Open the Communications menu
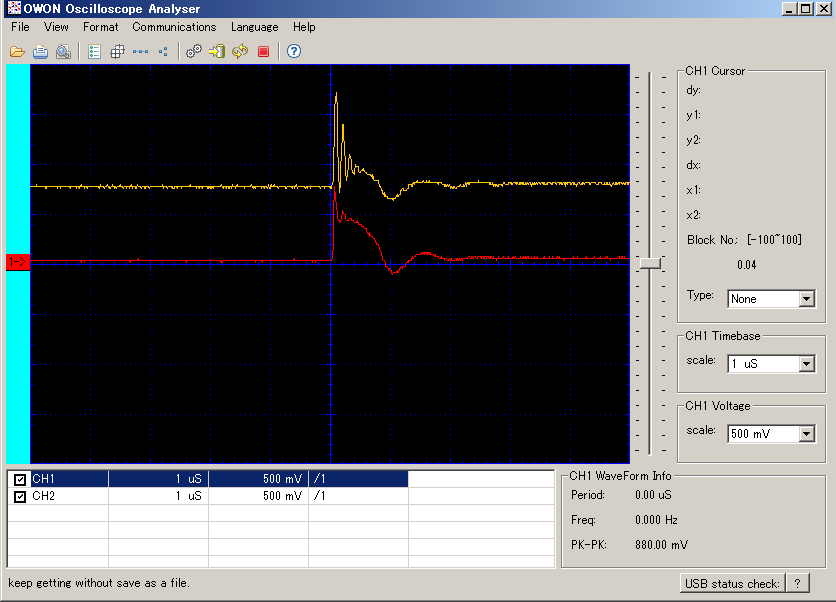The image size is (836, 602). tap(174, 27)
